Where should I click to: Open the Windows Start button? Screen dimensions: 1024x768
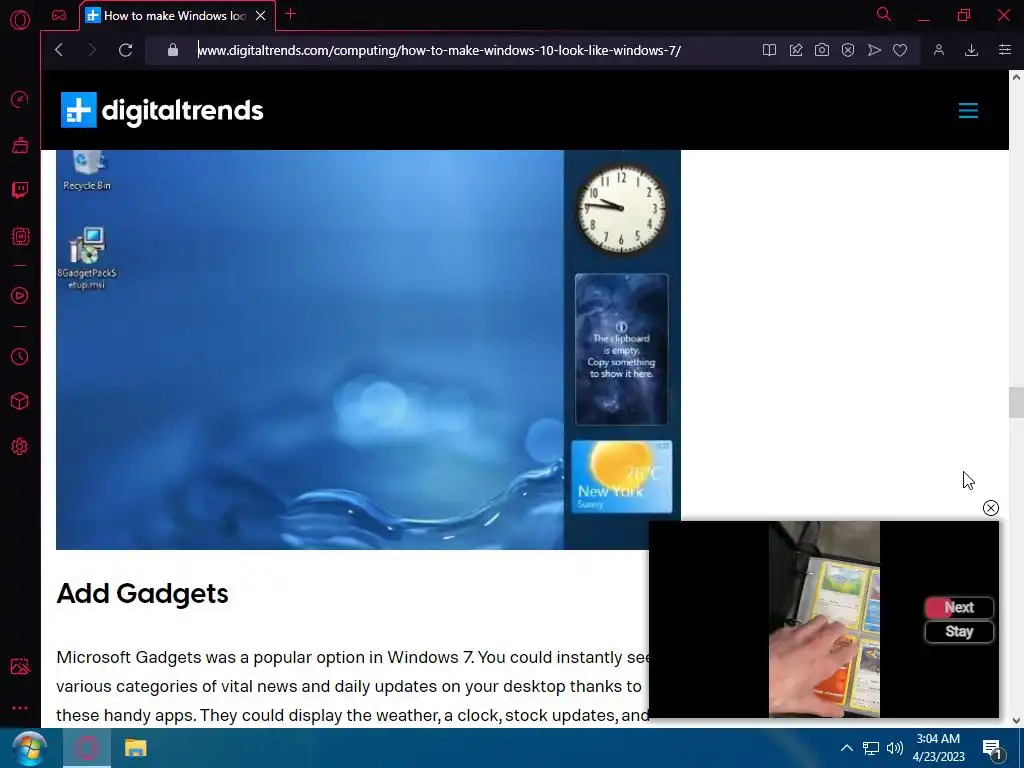coord(29,748)
